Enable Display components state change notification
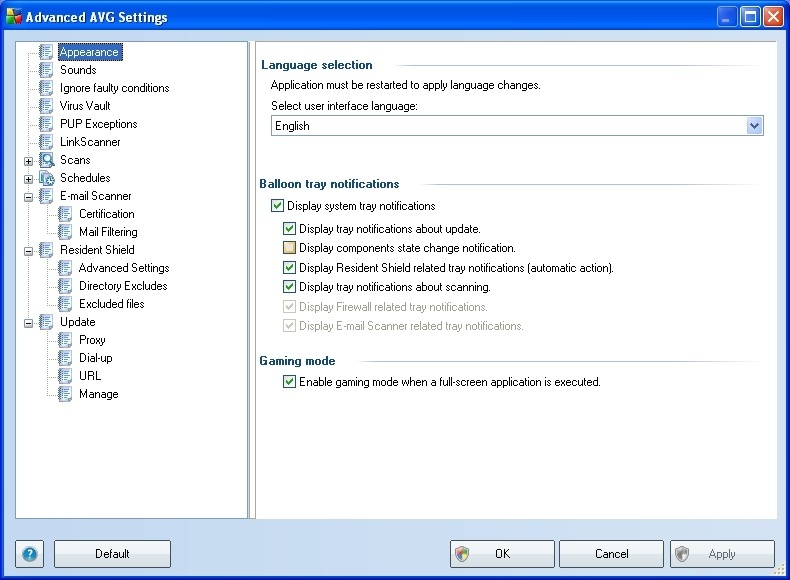The image size is (790, 580). [x=289, y=248]
